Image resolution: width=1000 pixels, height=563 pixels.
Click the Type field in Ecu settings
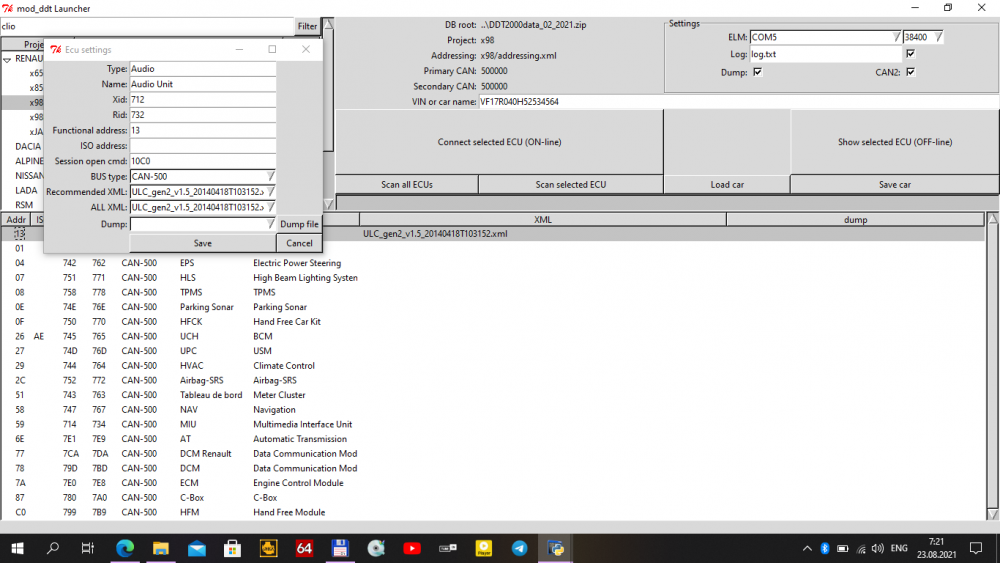[203, 68]
